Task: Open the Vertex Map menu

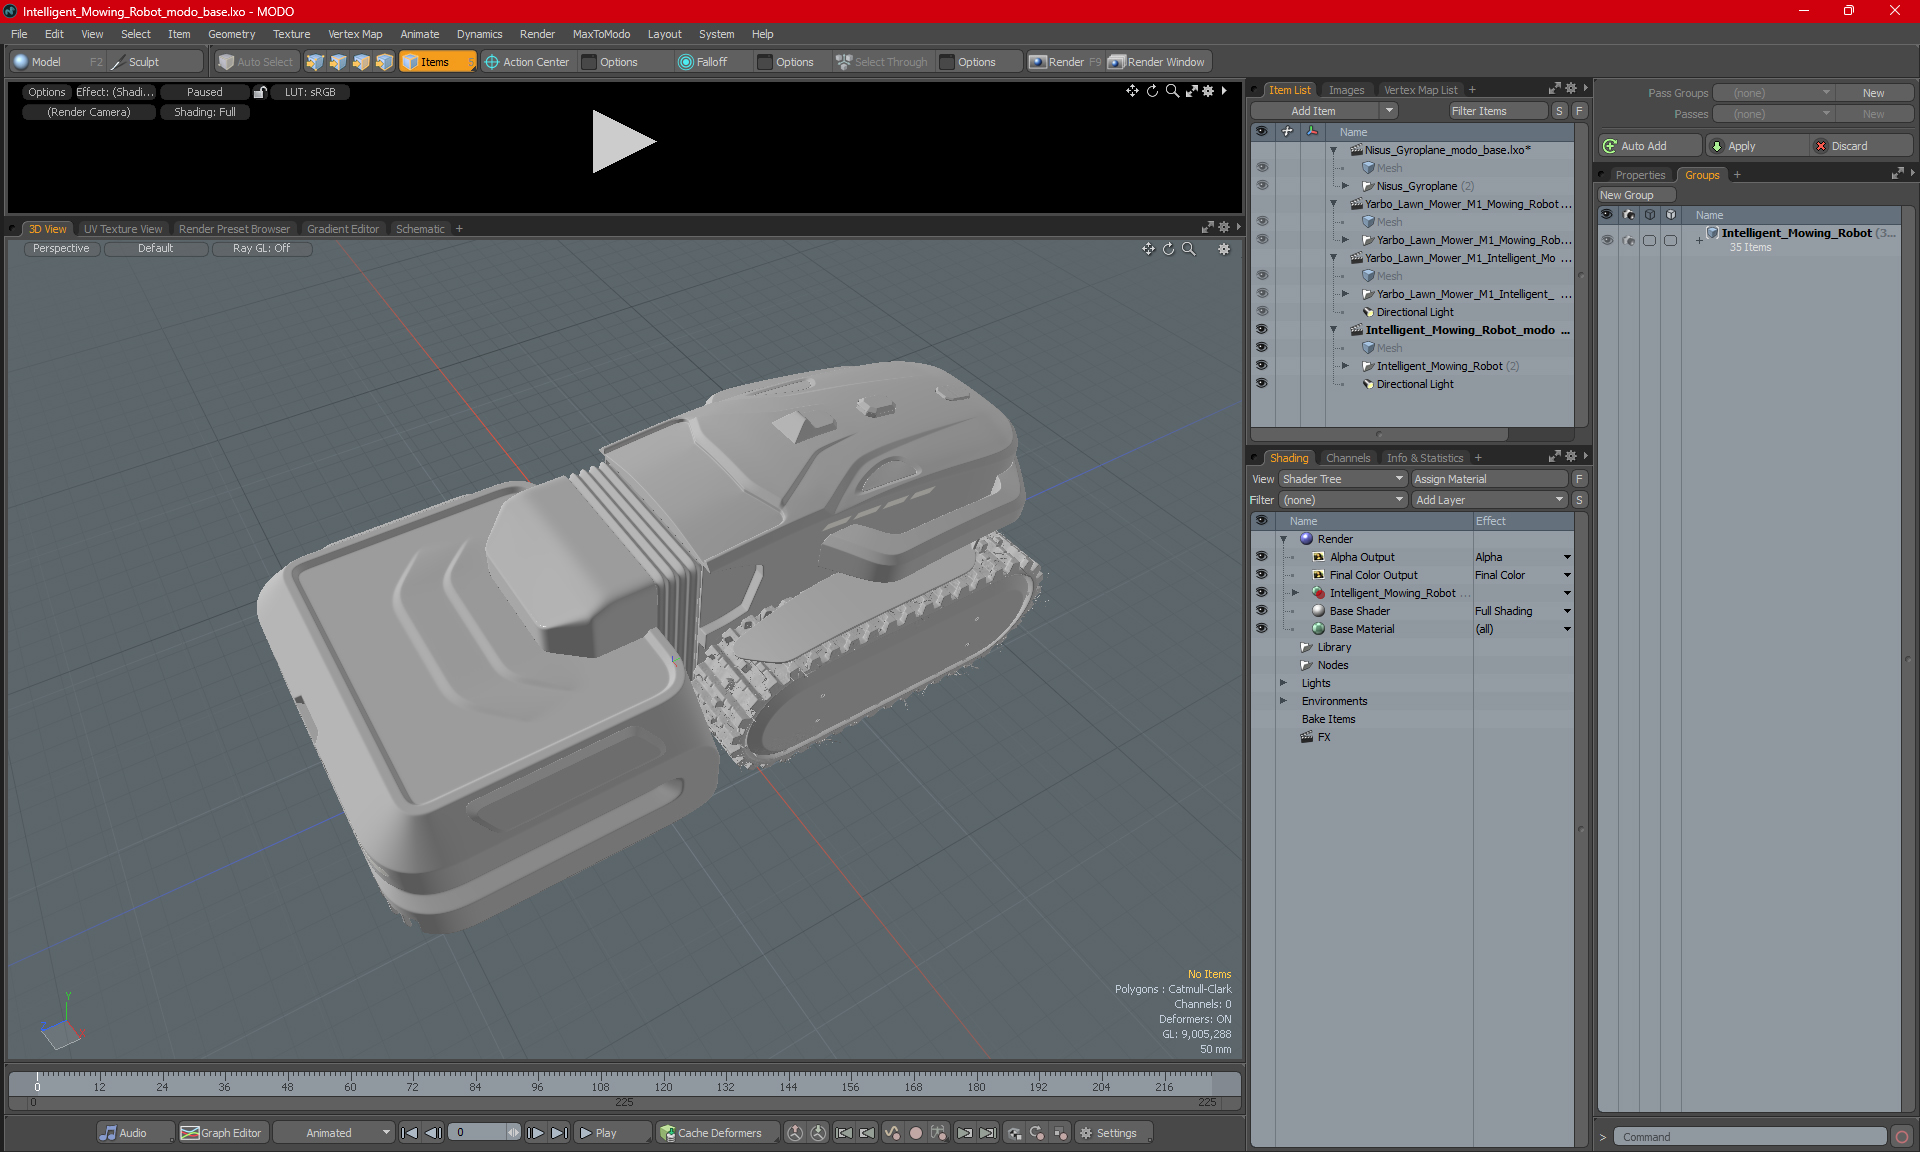Action: 355,34
